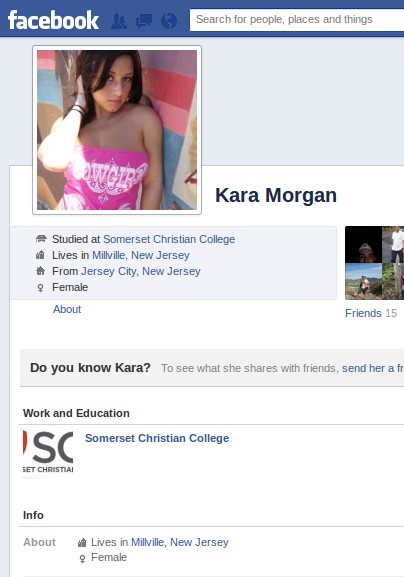Open Millville, New Jersey link in summary
This screenshot has width=404, height=577.
(x=141, y=255)
